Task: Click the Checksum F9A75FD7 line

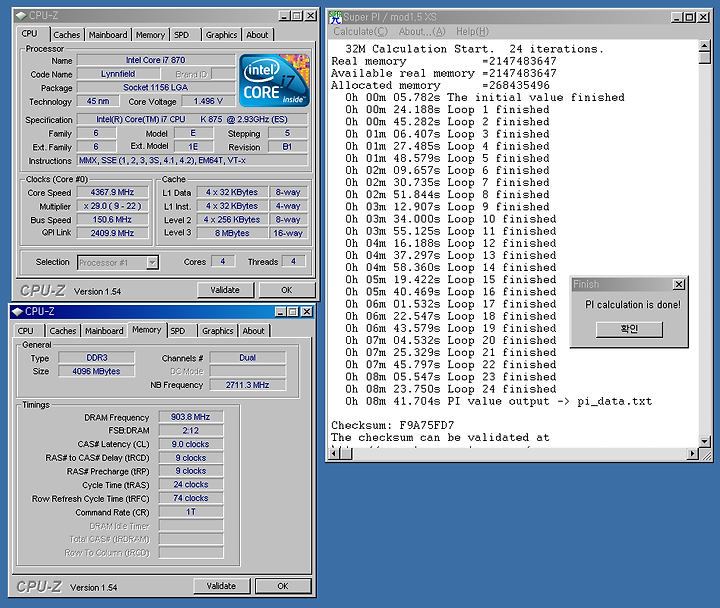Action: tap(393, 425)
